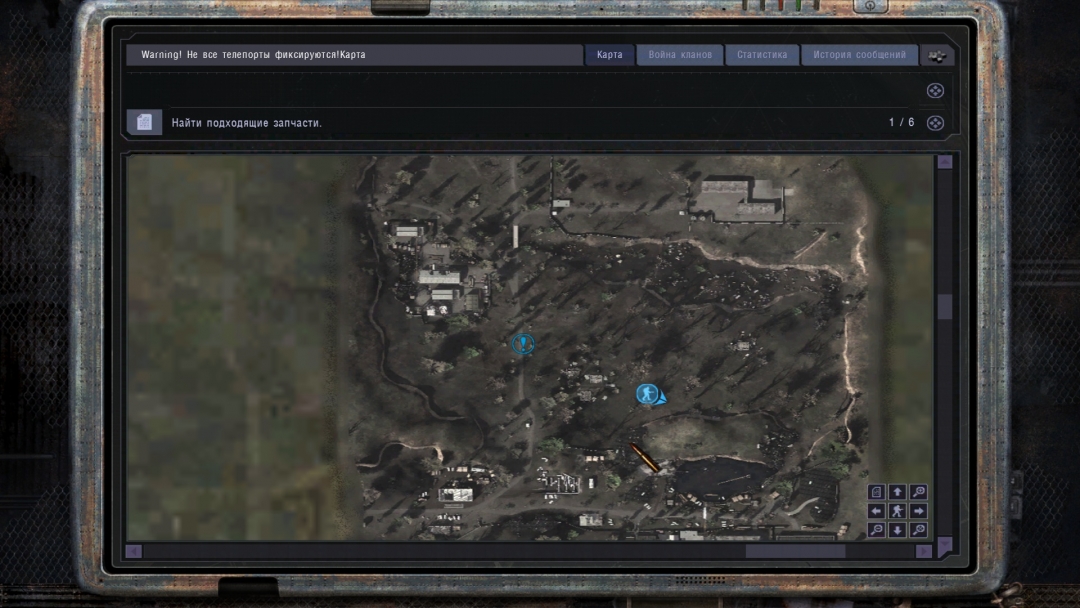Viewport: 1080px width, 608px height.
Task: Click the vertical scrollbar thumb
Action: coord(945,306)
